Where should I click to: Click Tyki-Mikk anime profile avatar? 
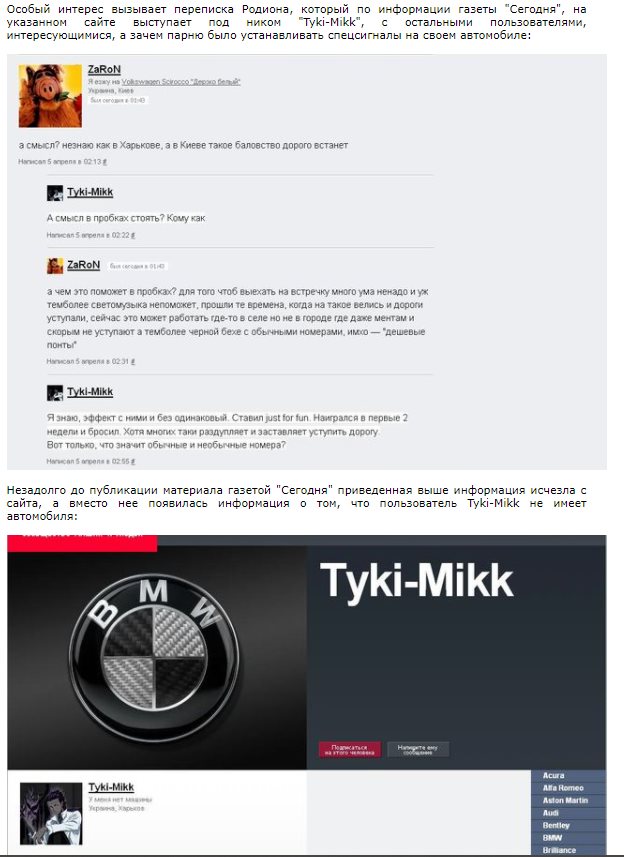click(x=51, y=813)
